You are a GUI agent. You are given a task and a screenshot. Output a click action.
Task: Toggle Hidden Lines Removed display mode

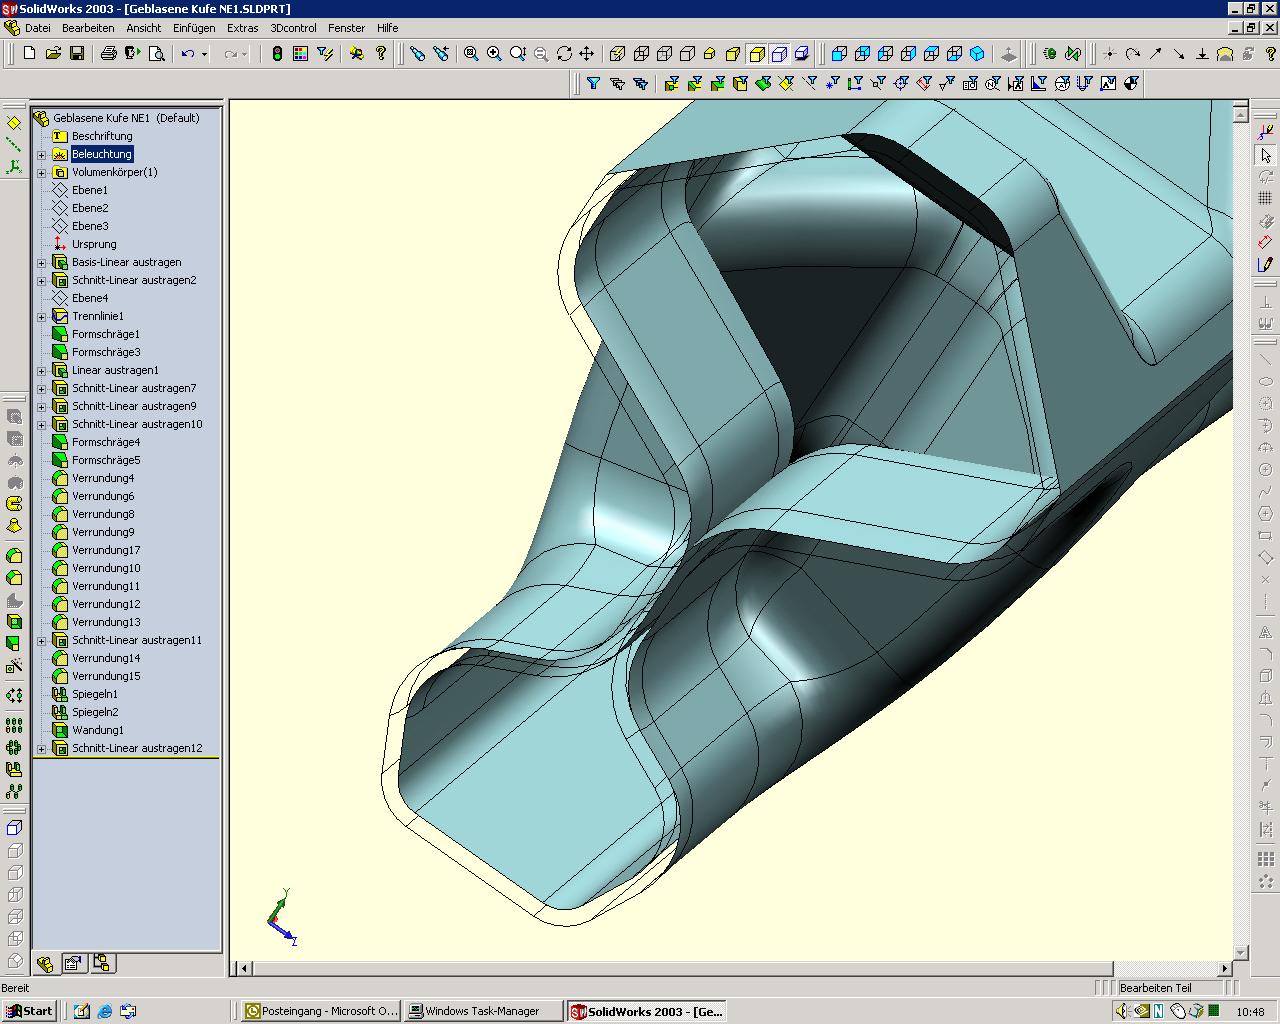(x=687, y=53)
